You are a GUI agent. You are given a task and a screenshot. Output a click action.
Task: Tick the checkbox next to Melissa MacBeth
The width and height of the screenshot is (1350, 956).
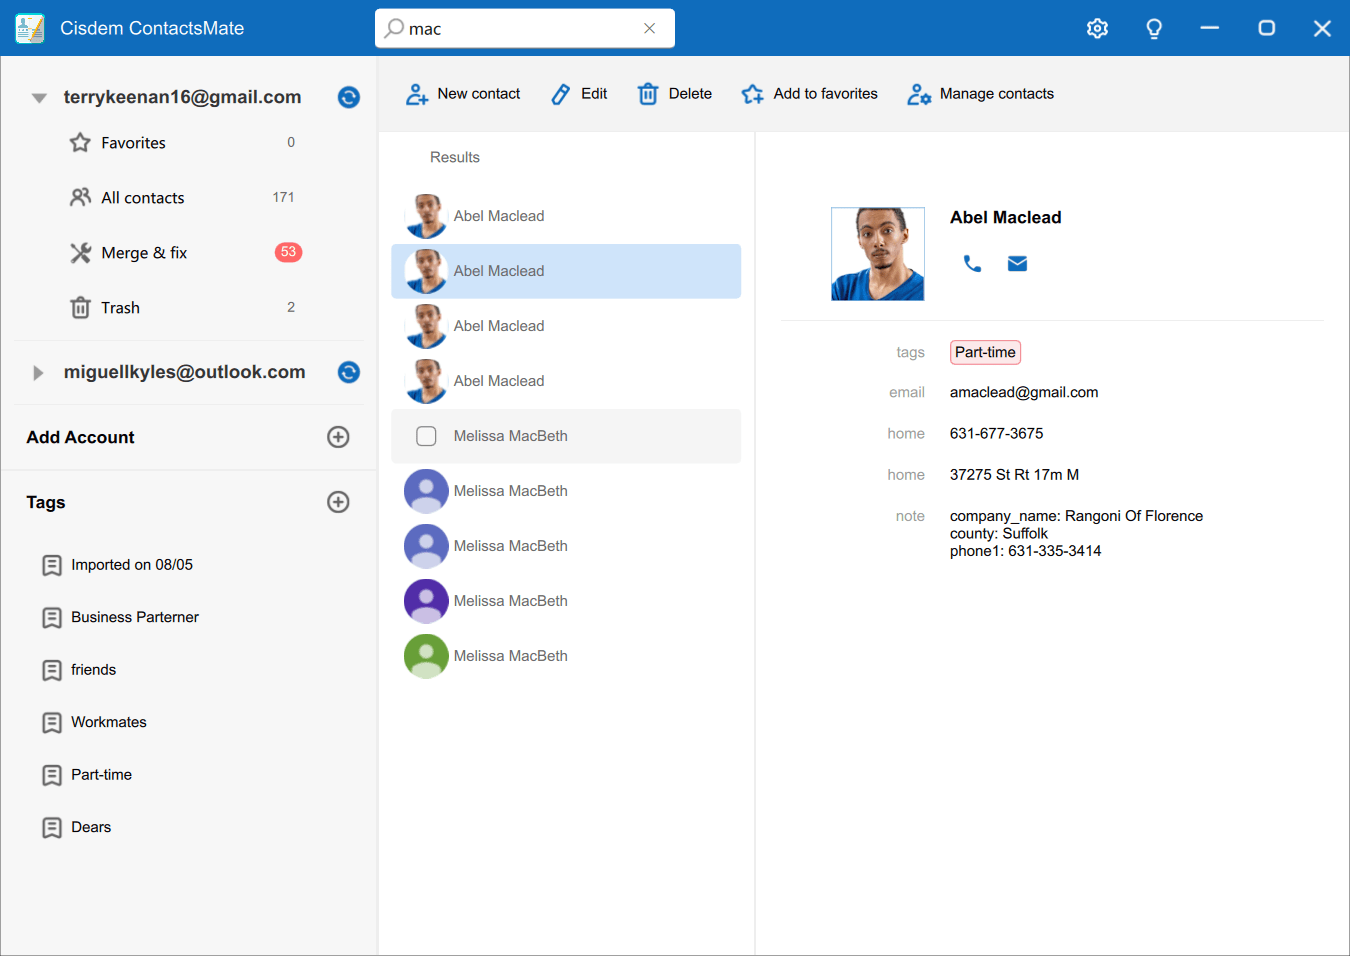click(426, 436)
